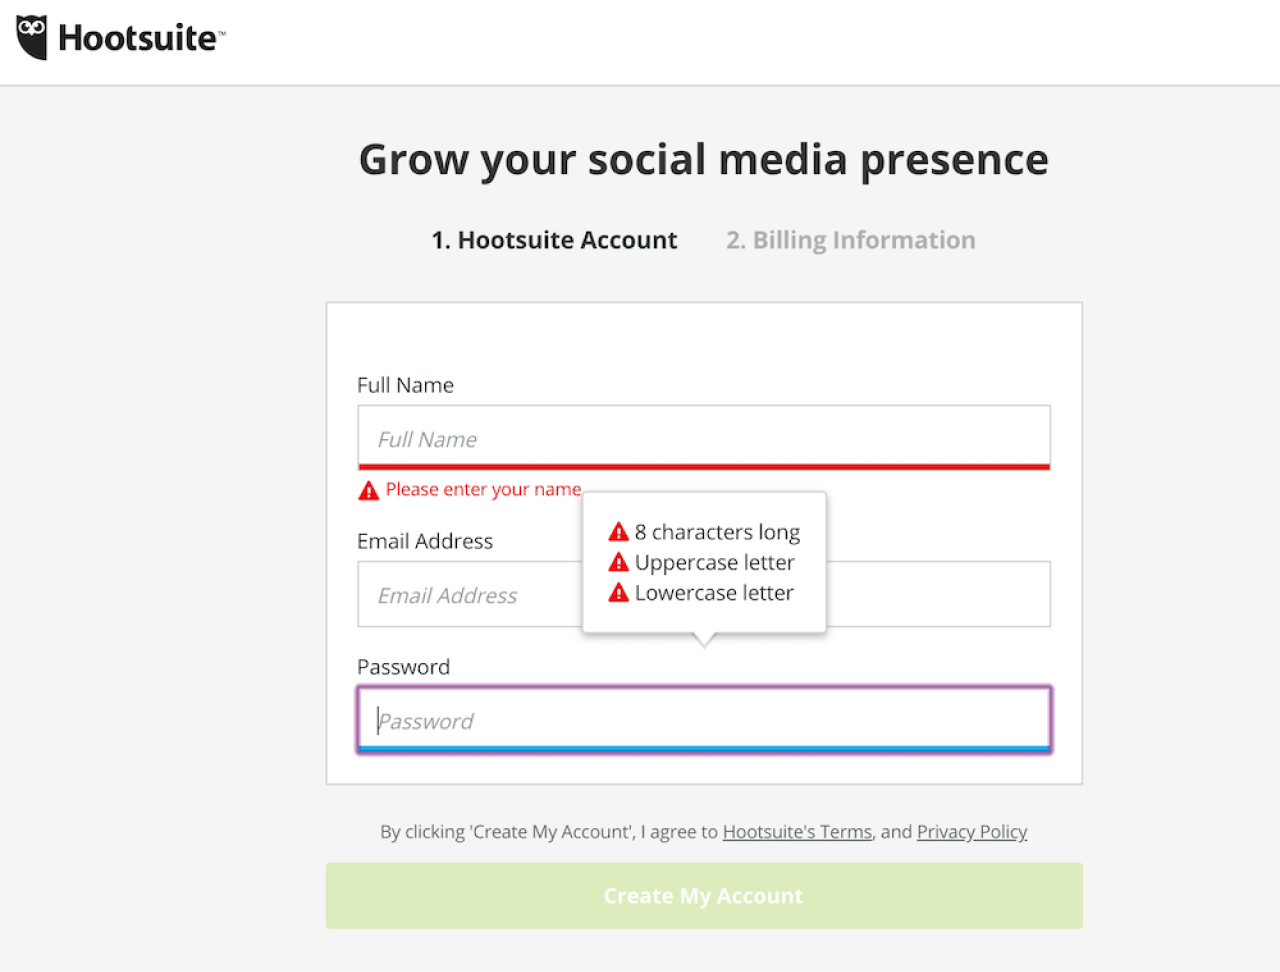Click the '8 characters long' requirement text
This screenshot has height=972, width=1280.
coord(717,531)
